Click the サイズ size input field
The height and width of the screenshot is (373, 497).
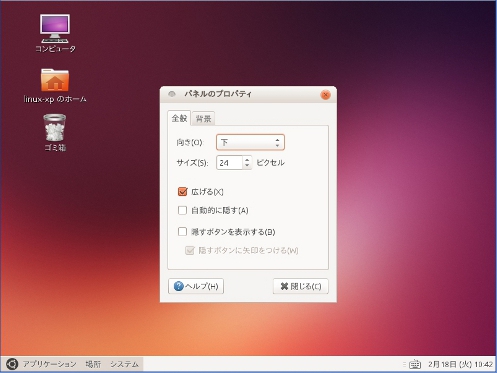click(x=229, y=163)
